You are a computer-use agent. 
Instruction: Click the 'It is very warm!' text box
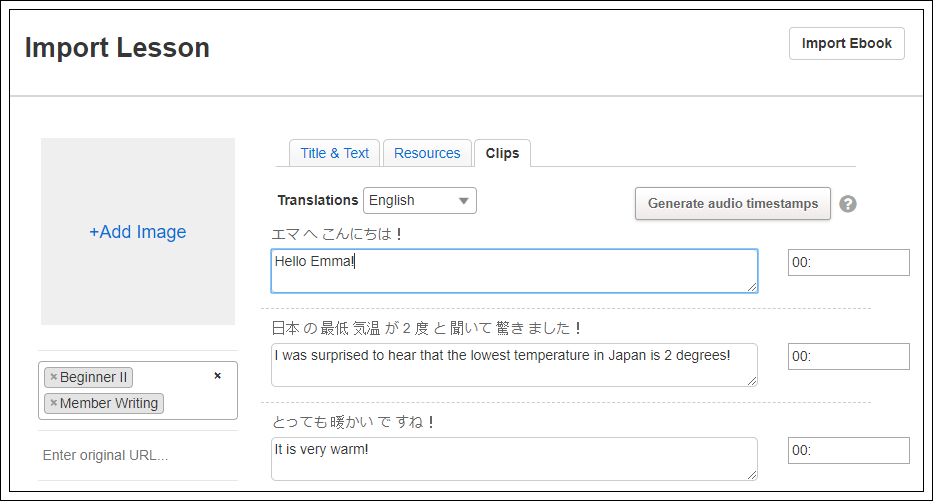tap(514, 459)
